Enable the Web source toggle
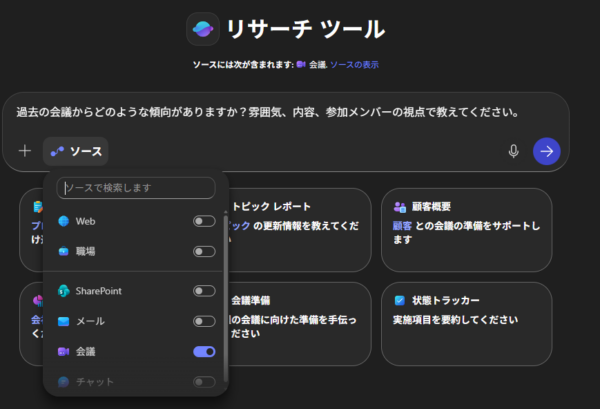The image size is (600, 409). click(204, 221)
